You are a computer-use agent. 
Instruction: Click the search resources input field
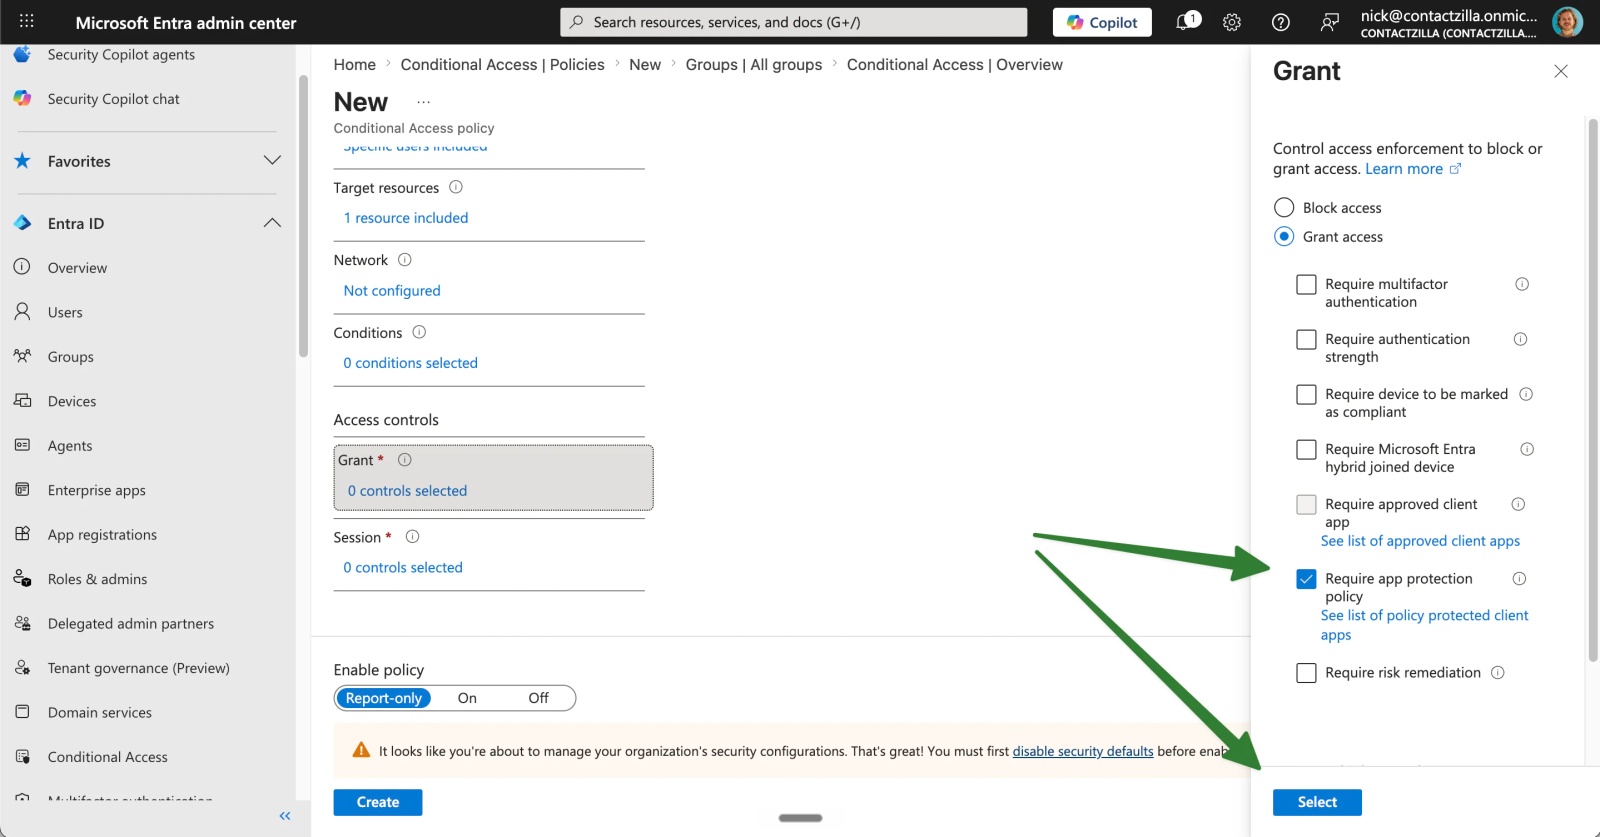(x=794, y=22)
